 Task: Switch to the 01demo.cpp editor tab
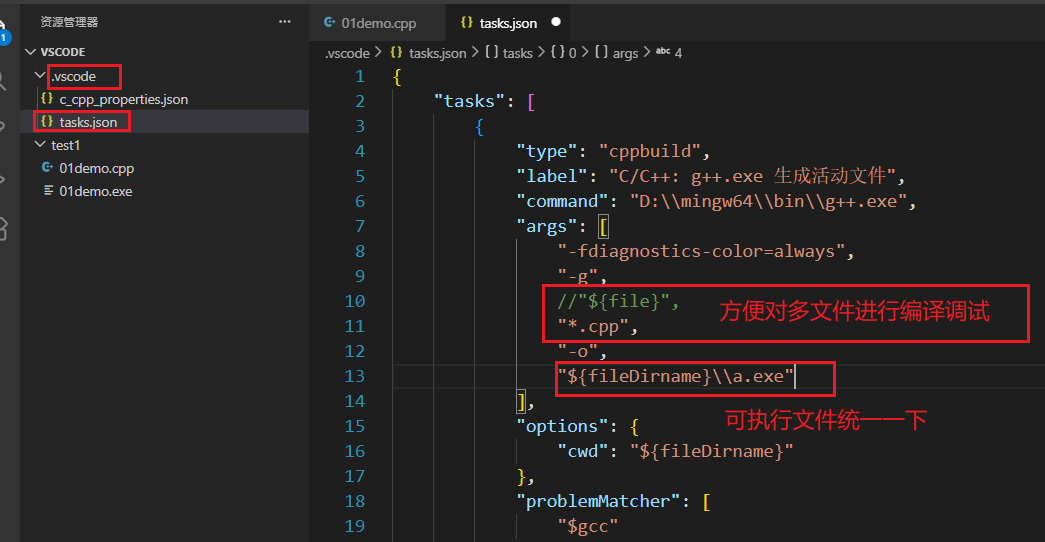coord(379,23)
